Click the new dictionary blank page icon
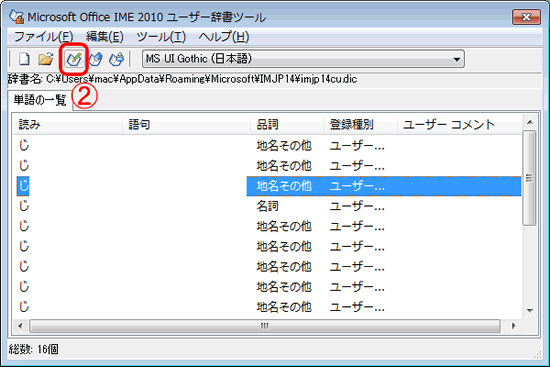 24,59
